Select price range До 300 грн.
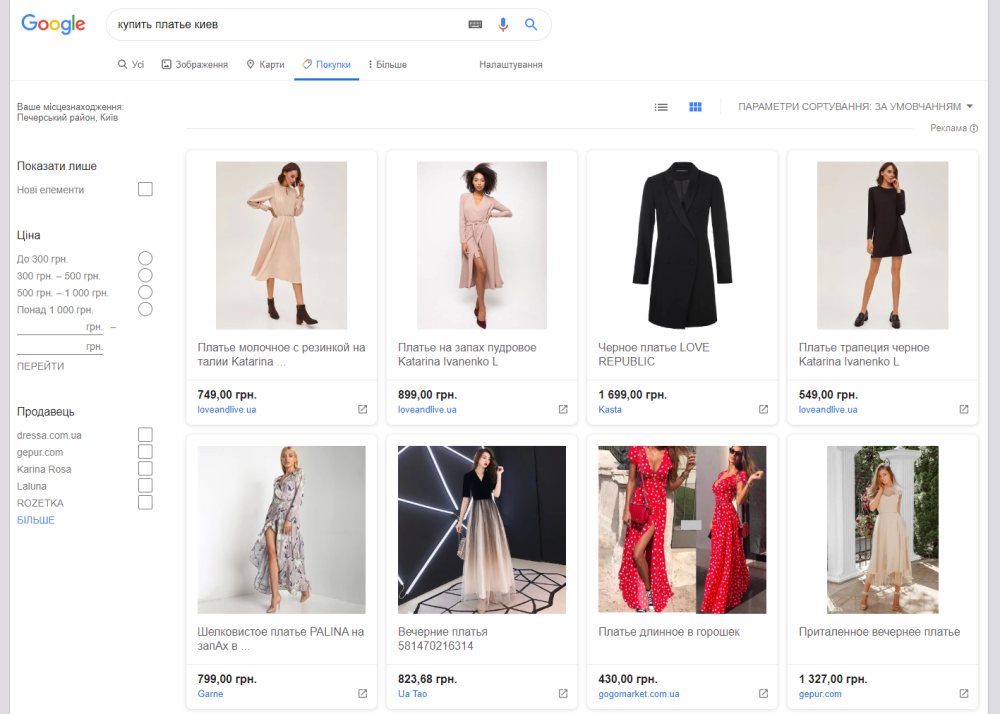Screen dimensions: 1000x714 [x=145, y=259]
